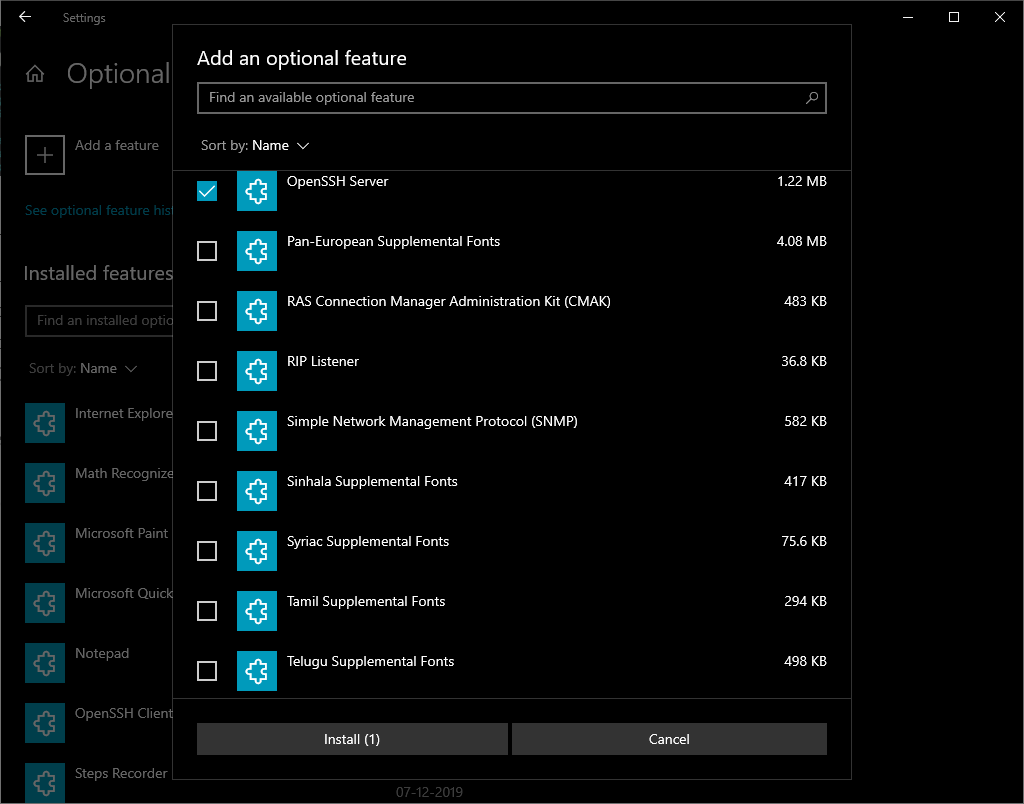
Task: Select the Microsoft Paint installed feature icon
Action: tap(45, 543)
